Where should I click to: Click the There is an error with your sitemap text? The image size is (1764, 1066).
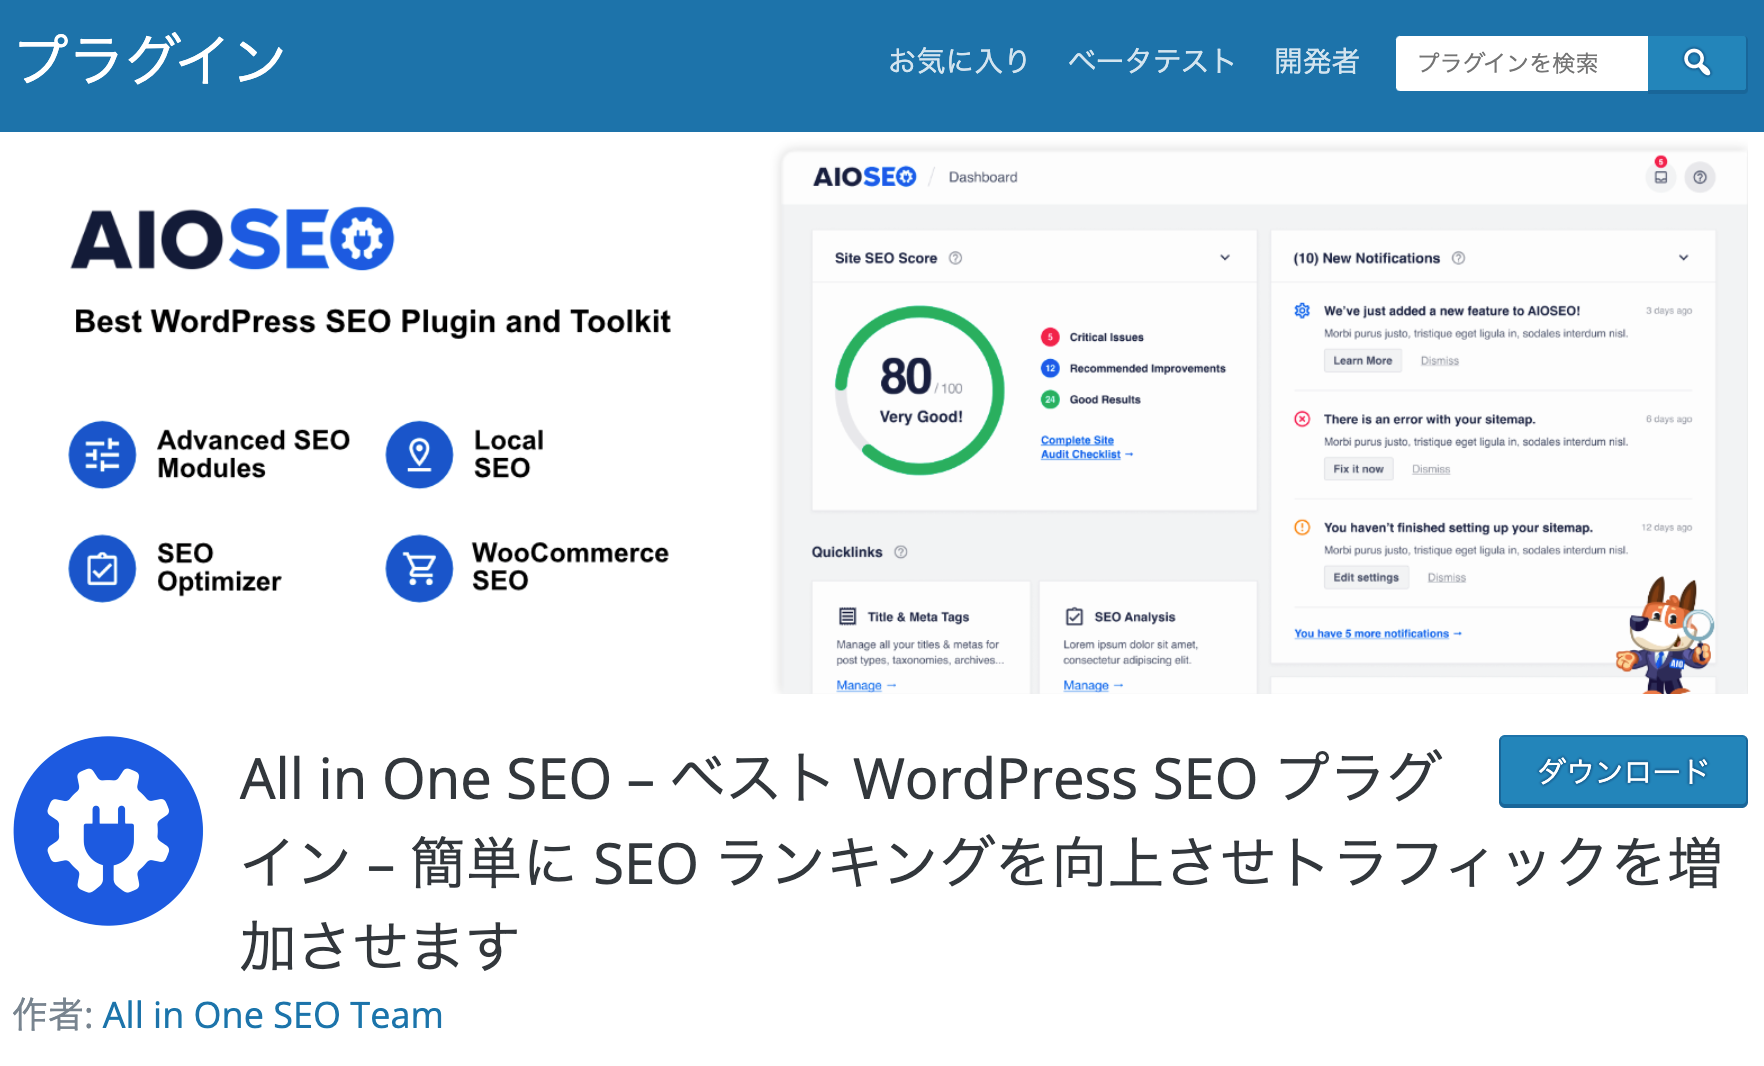(x=1429, y=419)
